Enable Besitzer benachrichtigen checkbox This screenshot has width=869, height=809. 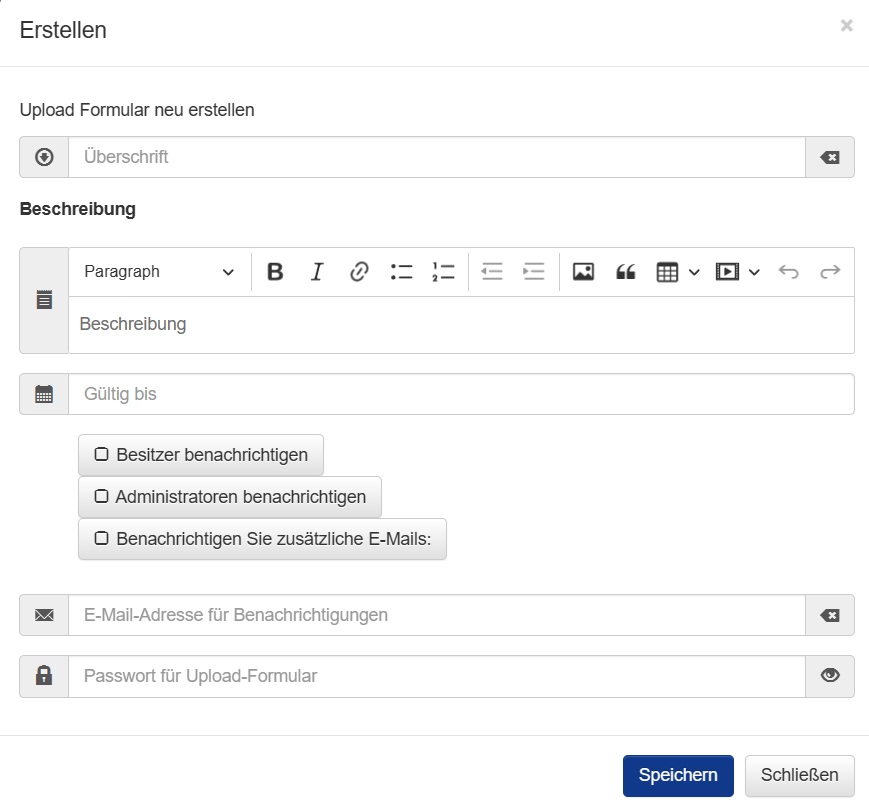(101, 454)
